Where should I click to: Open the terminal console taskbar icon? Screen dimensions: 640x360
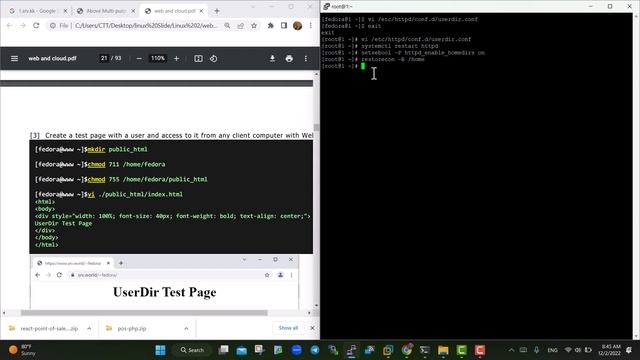pyautogui.click(x=425, y=350)
